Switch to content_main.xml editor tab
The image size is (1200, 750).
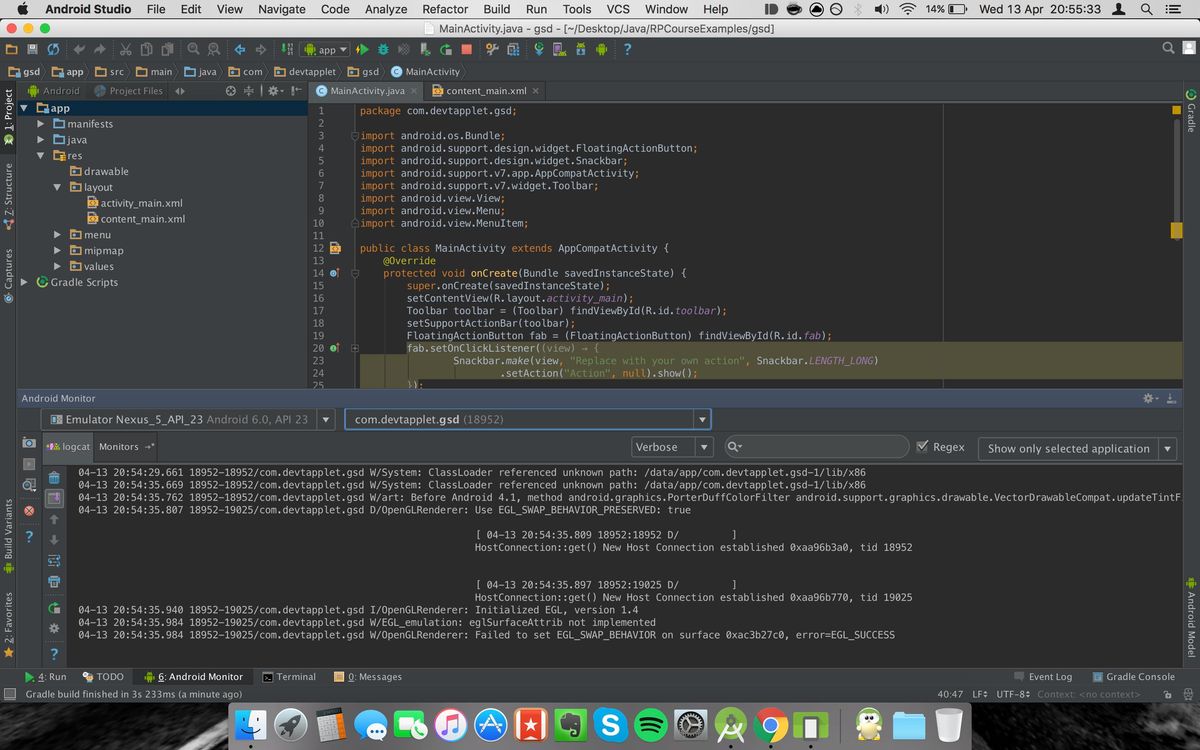[x=486, y=91]
